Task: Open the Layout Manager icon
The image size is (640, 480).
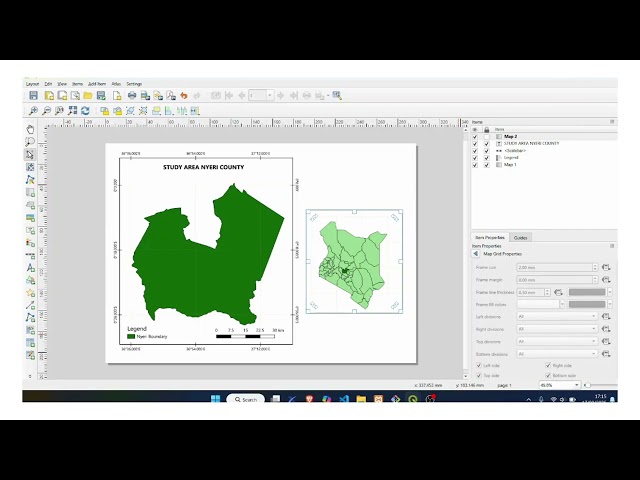Action: click(75, 96)
